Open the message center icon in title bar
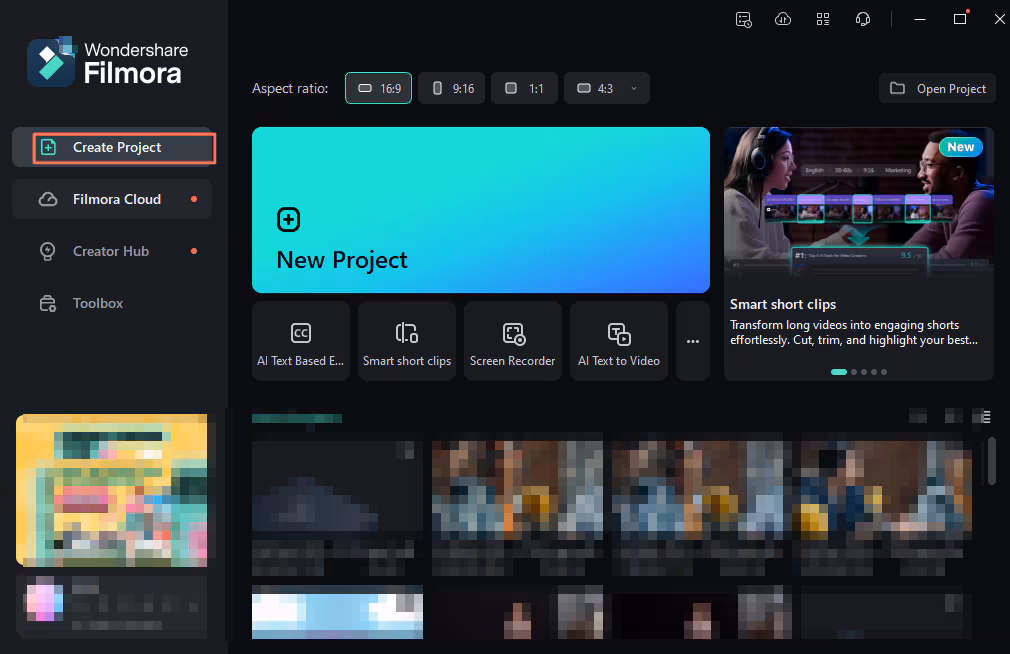The height and width of the screenshot is (654, 1010). 743,19
